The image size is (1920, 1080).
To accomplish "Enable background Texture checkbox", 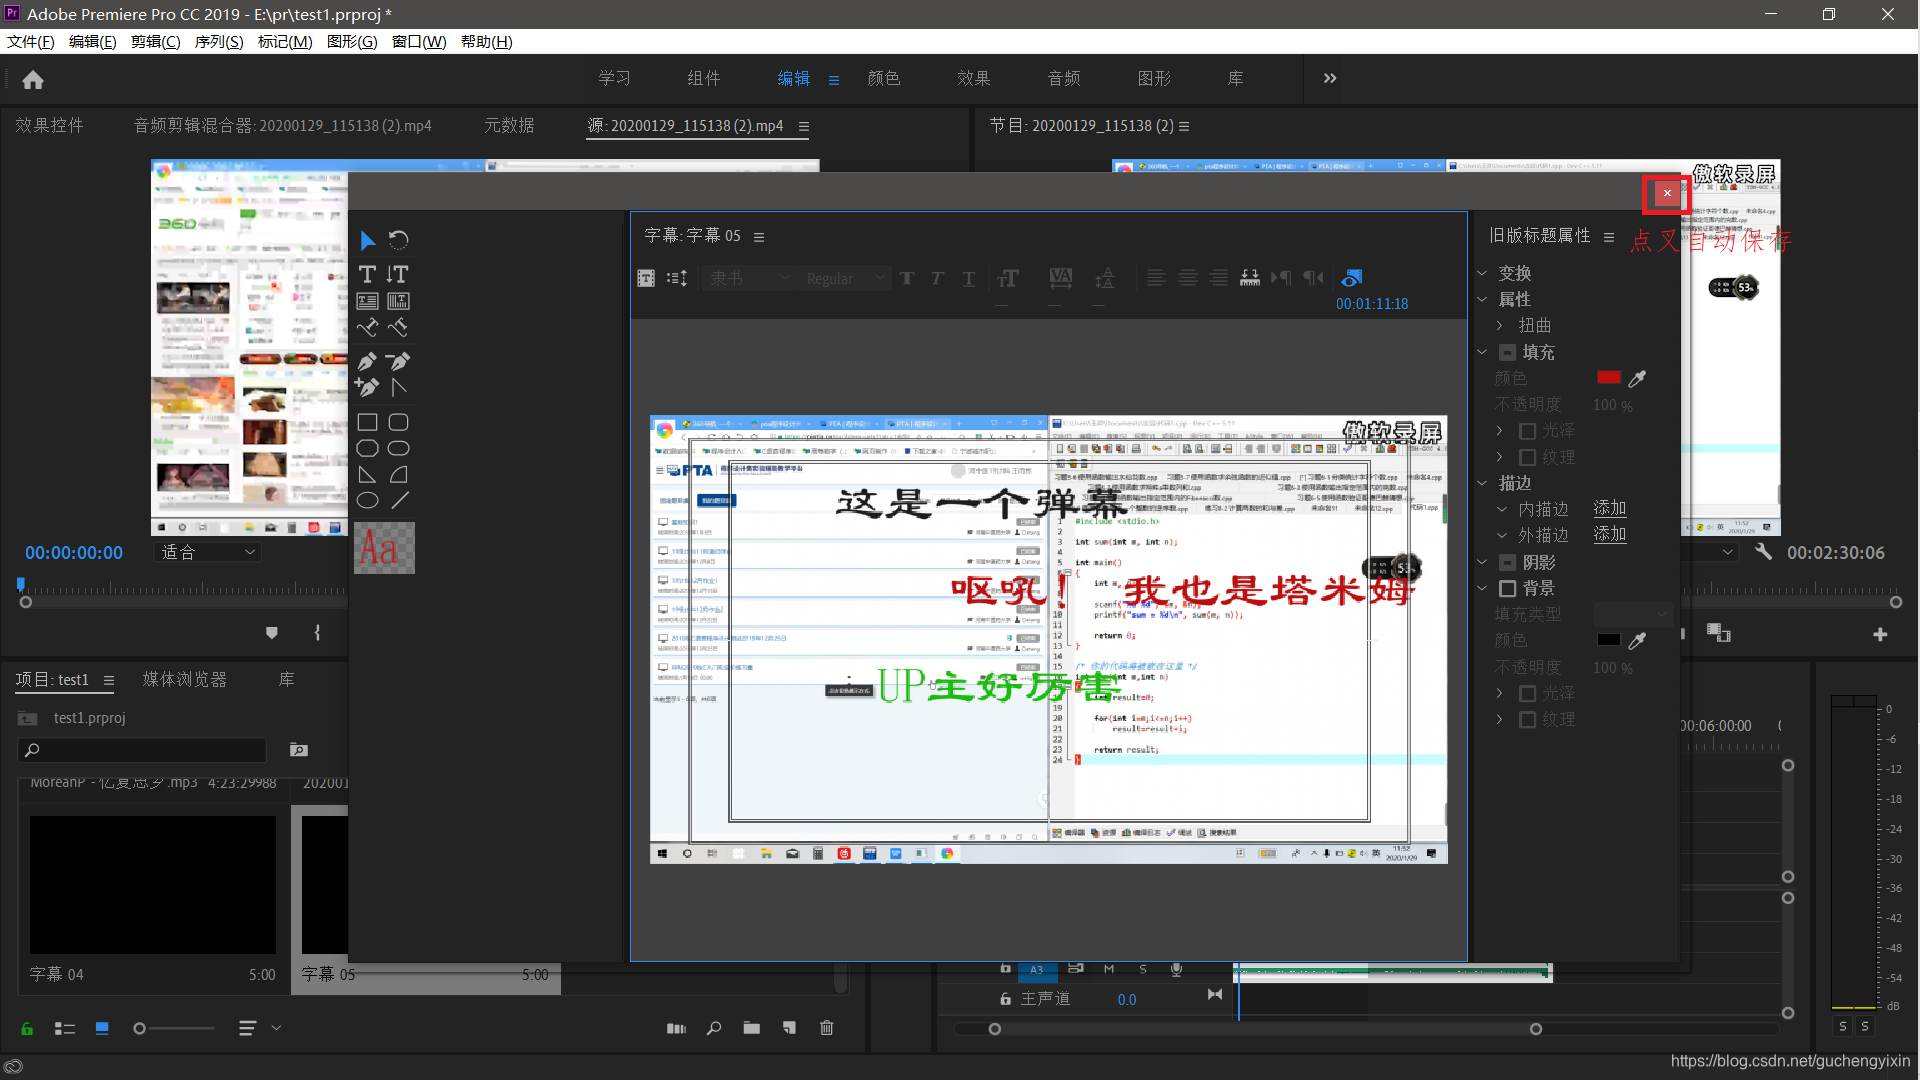I will coord(1527,719).
